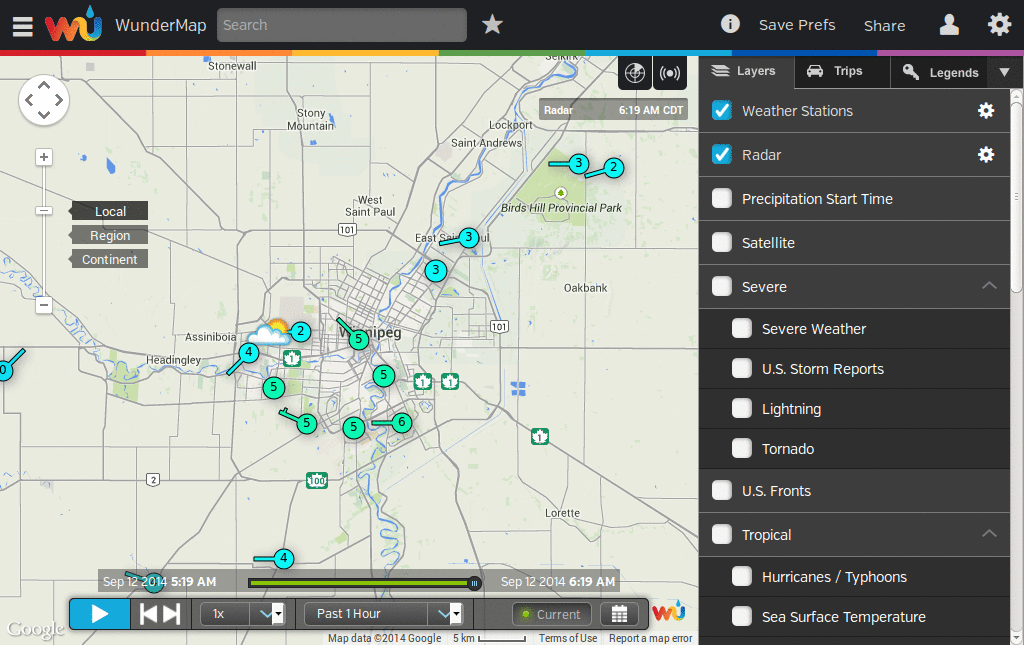This screenshot has height=645, width=1024.
Task: Select Region zoom level
Action: click(x=110, y=235)
